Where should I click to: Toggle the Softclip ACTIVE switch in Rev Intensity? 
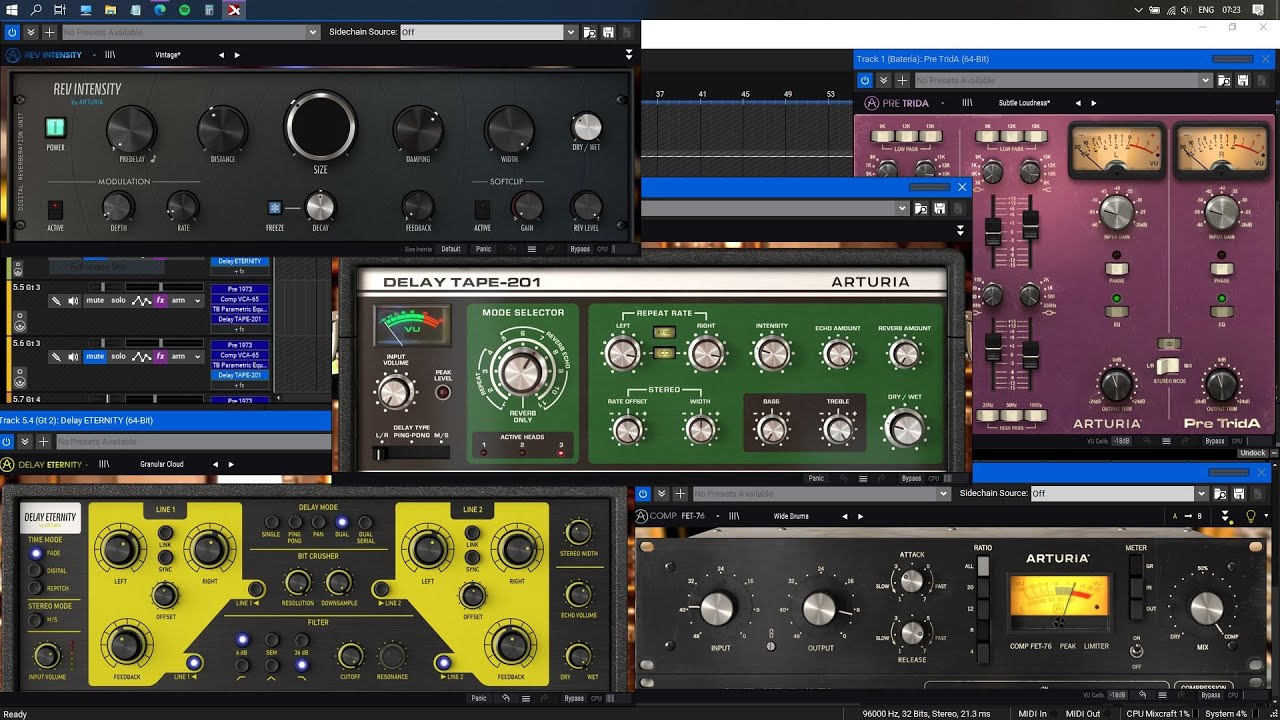482,210
